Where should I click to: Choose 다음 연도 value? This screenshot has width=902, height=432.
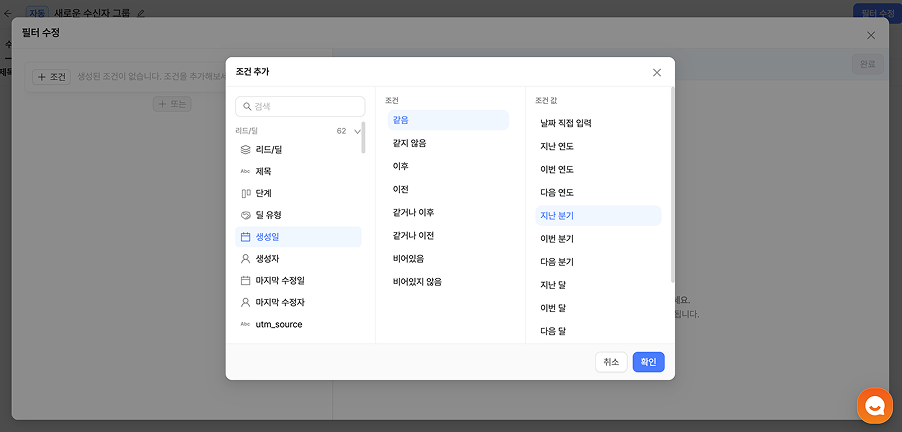[x=598, y=193]
